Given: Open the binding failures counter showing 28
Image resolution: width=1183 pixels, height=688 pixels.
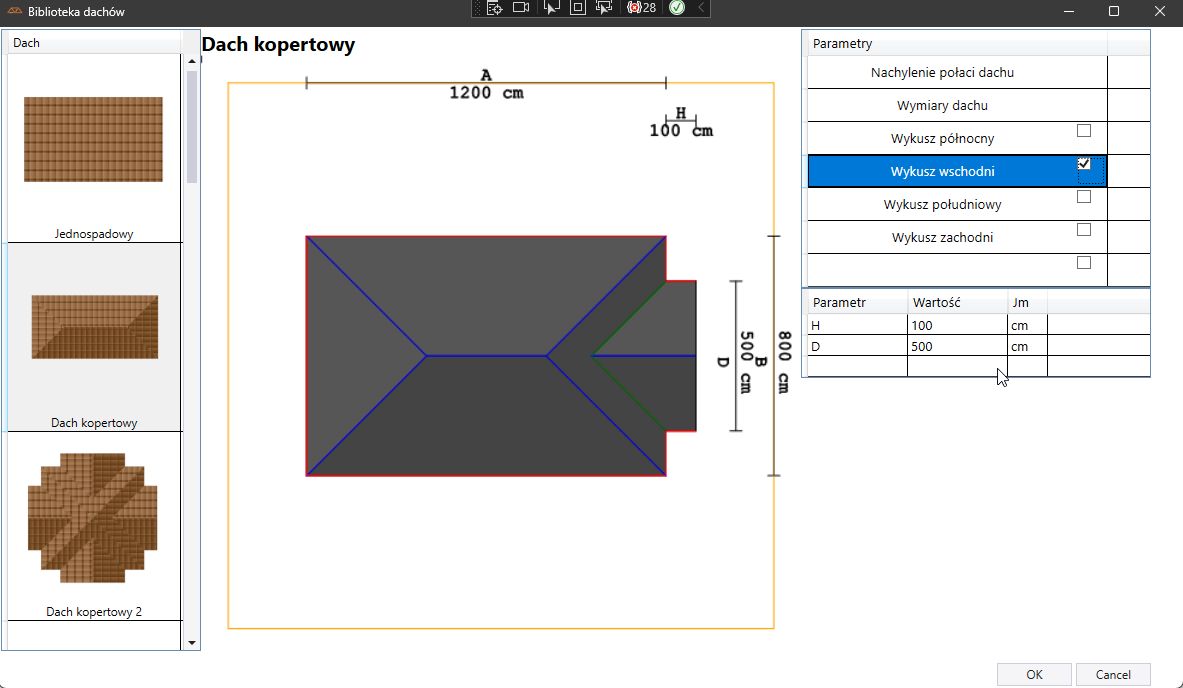Looking at the screenshot, I should (641, 8).
